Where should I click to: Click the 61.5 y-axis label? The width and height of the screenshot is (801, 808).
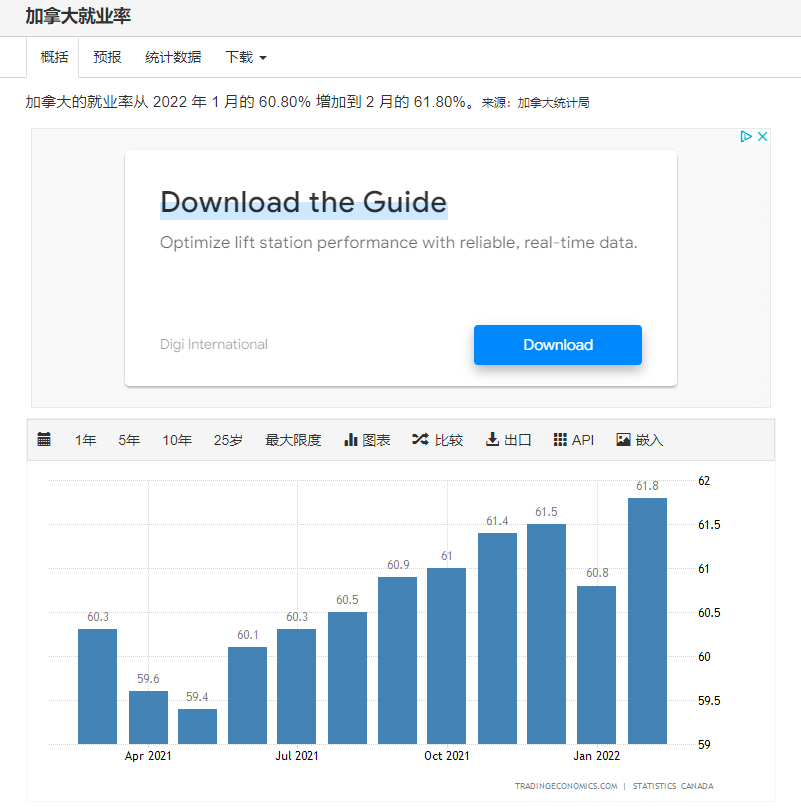(709, 525)
